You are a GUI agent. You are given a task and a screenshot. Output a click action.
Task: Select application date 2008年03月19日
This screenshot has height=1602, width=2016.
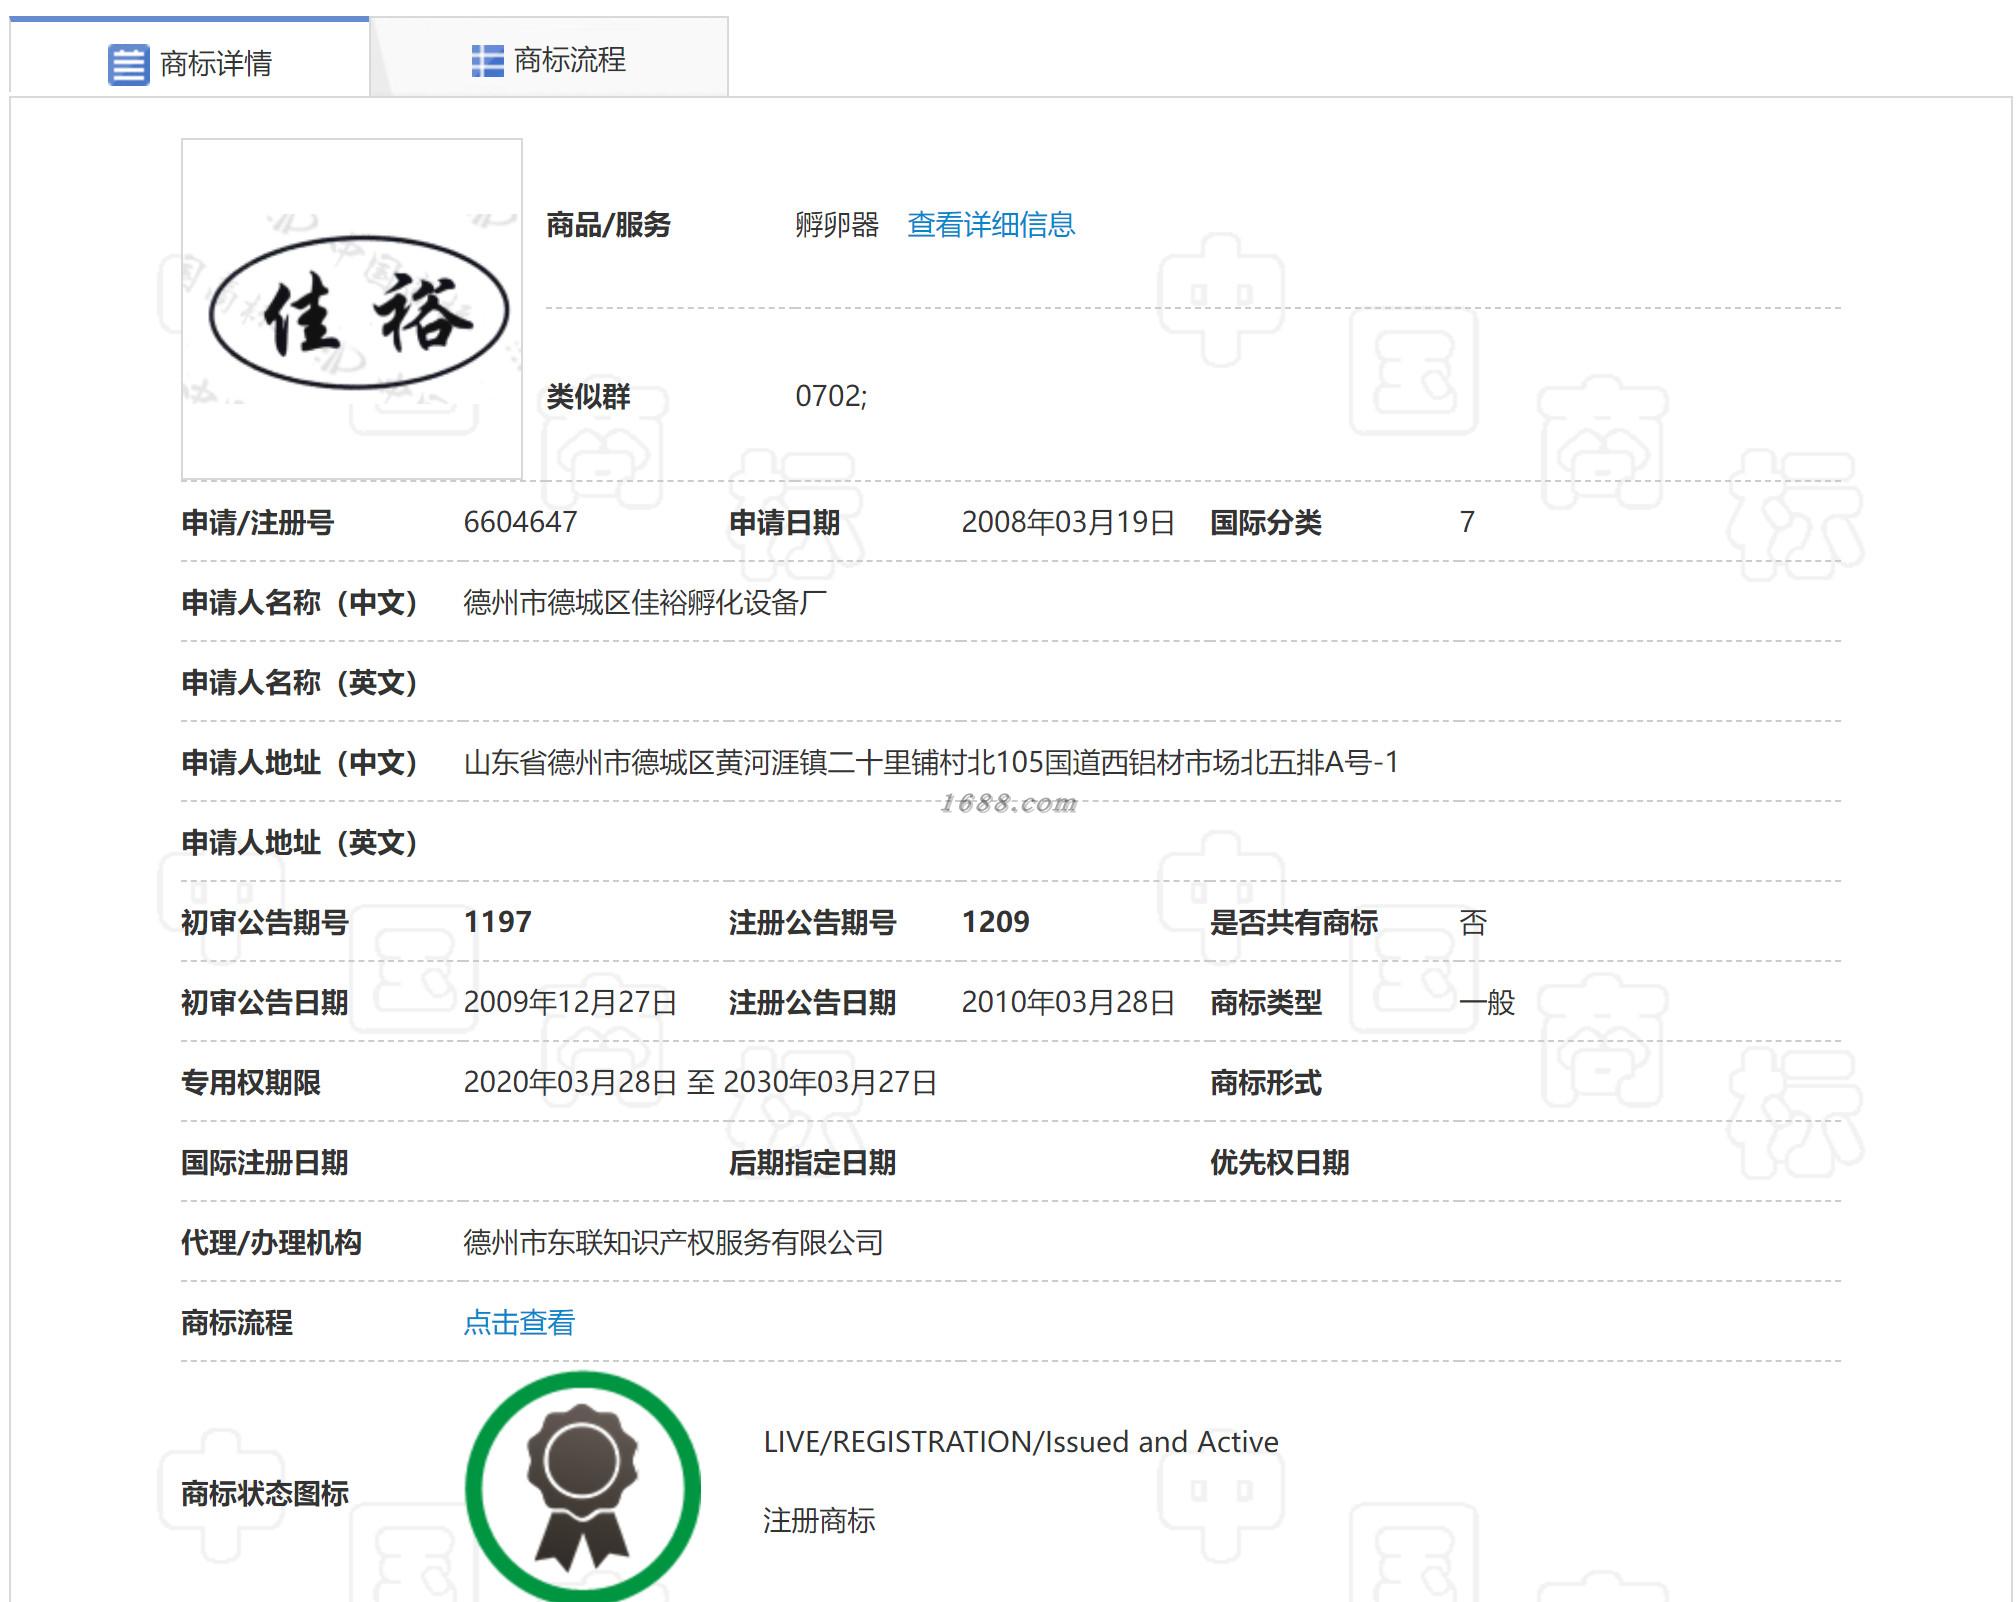[x=1068, y=522]
